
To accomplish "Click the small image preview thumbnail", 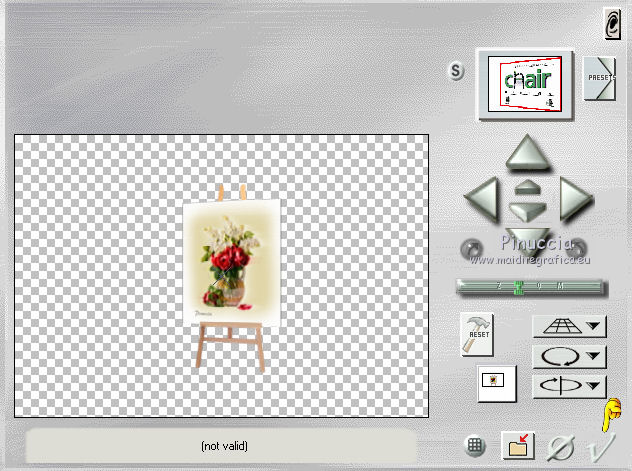I will point(497,383).
